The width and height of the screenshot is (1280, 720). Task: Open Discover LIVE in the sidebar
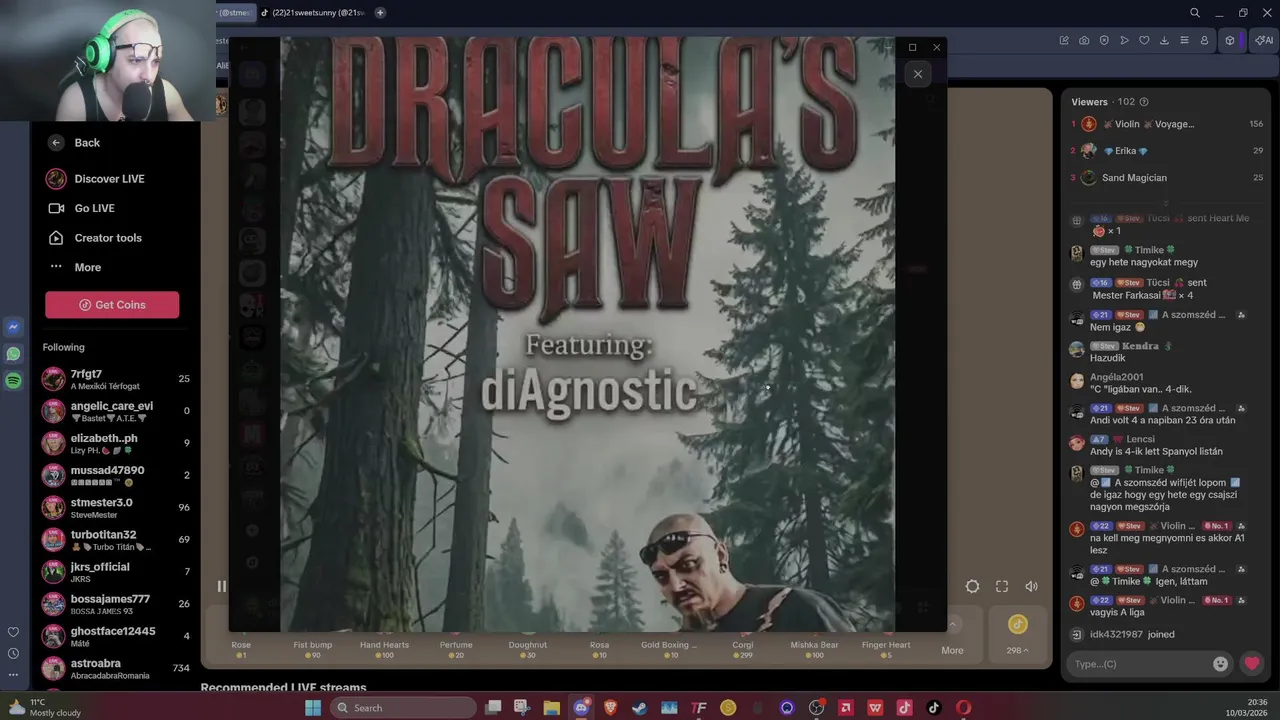(95, 179)
